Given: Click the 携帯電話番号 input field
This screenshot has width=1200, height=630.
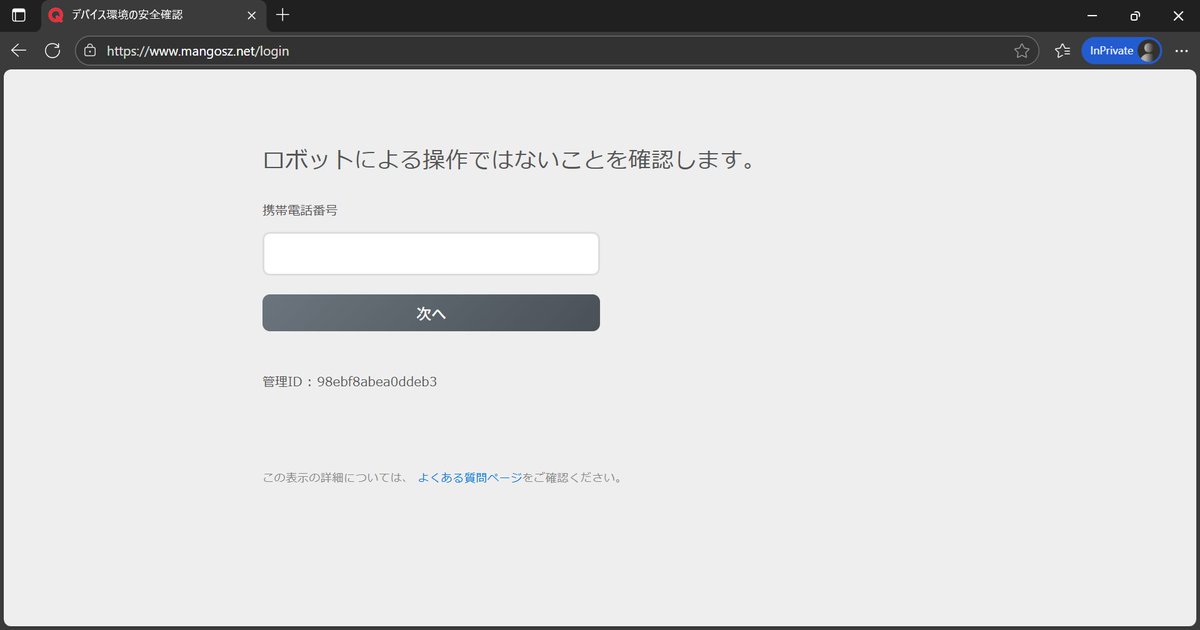Looking at the screenshot, I should coord(430,253).
